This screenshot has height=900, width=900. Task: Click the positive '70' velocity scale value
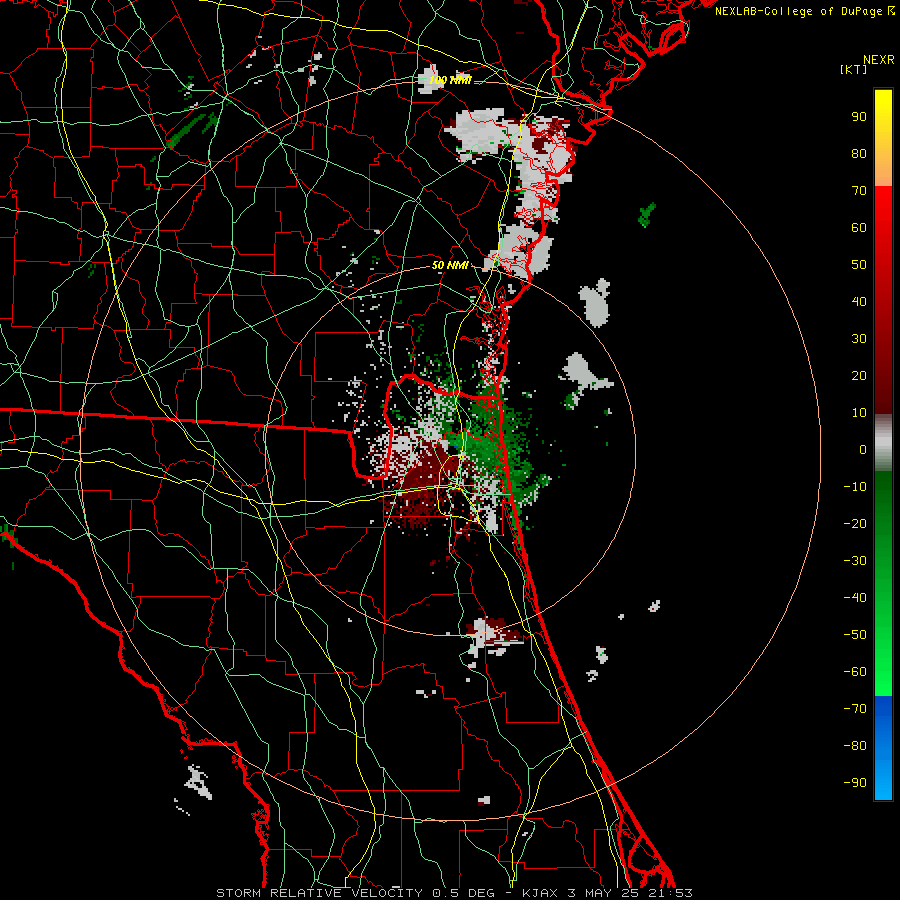[x=859, y=191]
